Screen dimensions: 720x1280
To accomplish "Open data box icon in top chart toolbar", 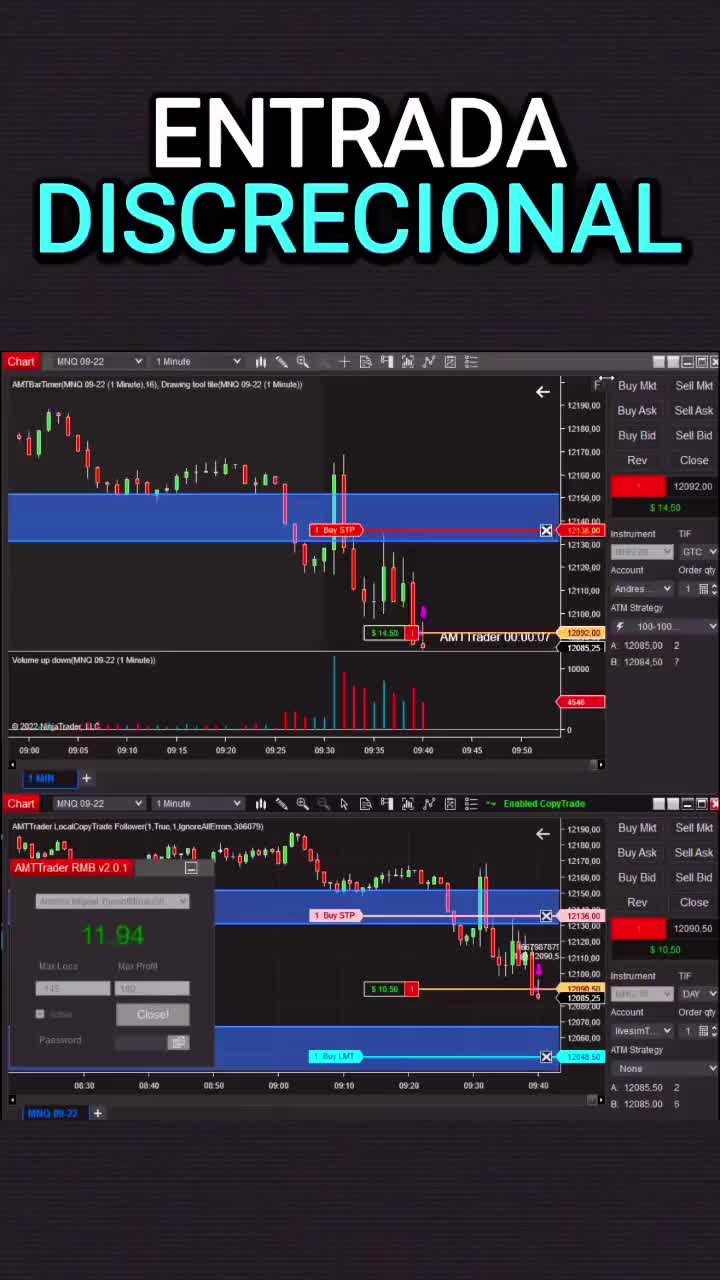I will tap(365, 362).
